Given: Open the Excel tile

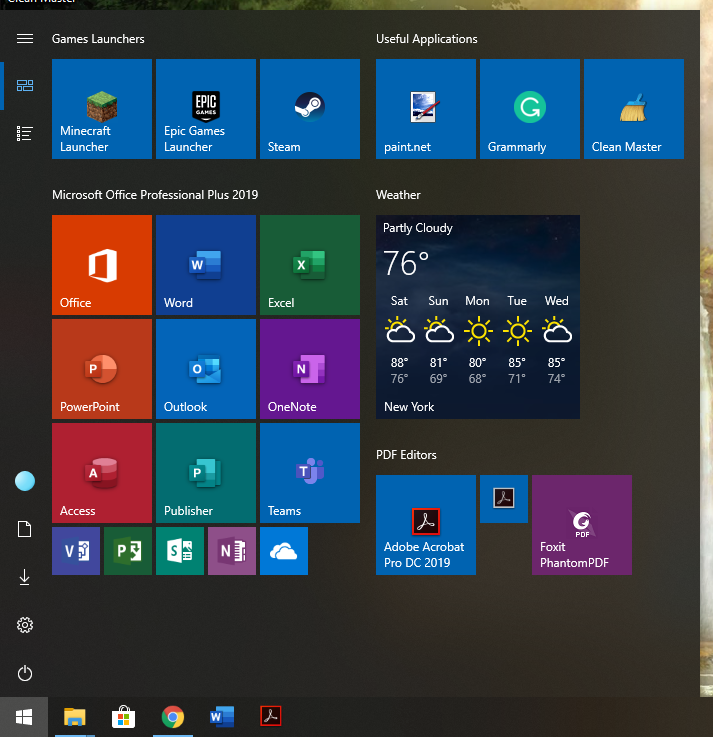Looking at the screenshot, I should [310, 265].
